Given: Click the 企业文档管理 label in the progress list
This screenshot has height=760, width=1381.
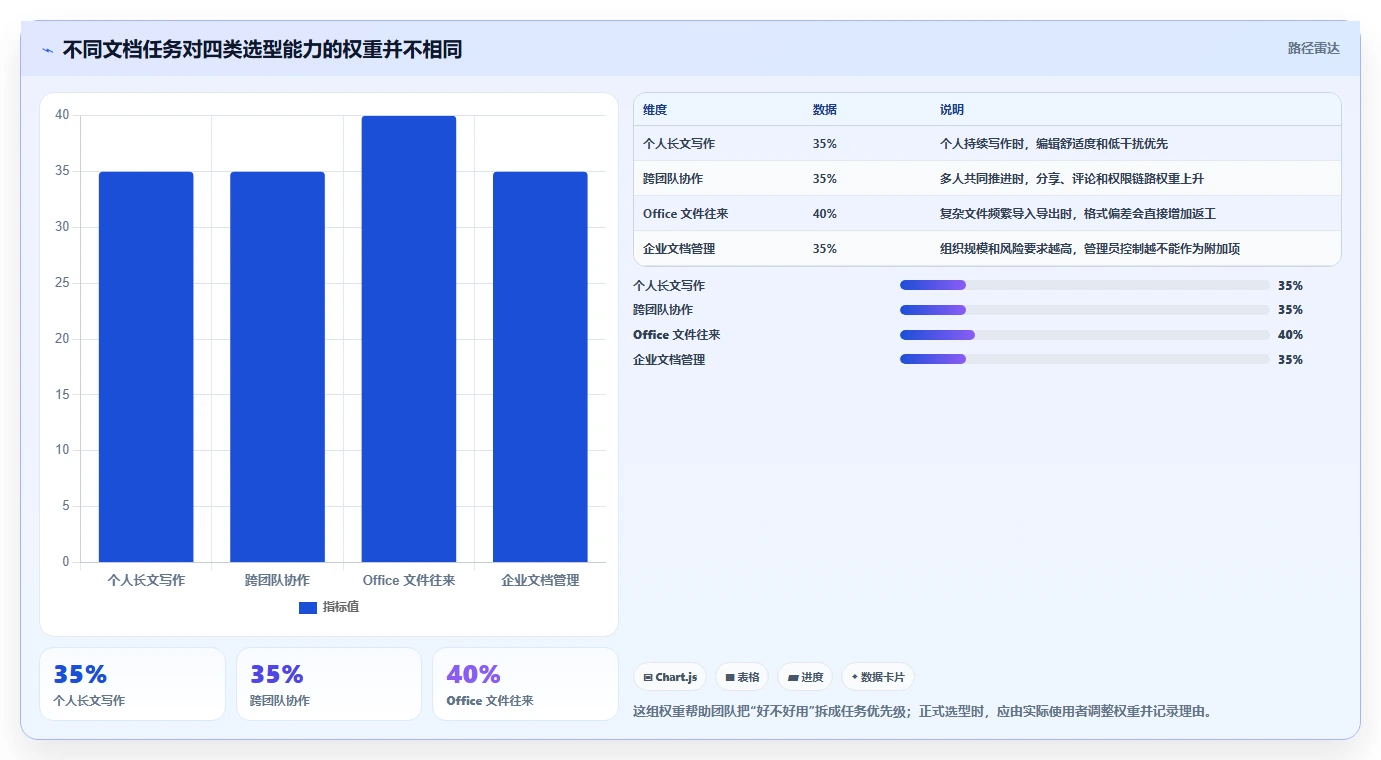Looking at the screenshot, I should tap(669, 360).
